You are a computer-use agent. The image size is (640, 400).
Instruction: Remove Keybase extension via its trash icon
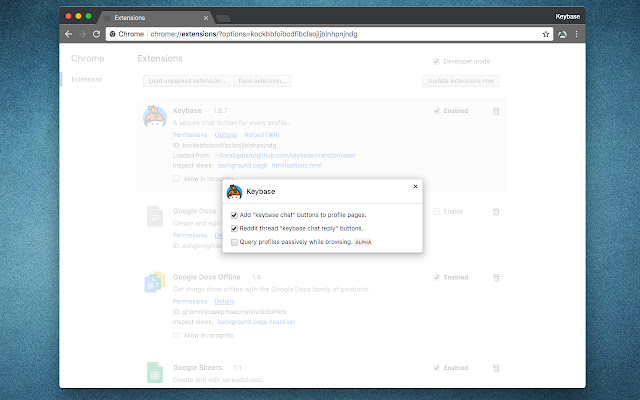tap(496, 111)
